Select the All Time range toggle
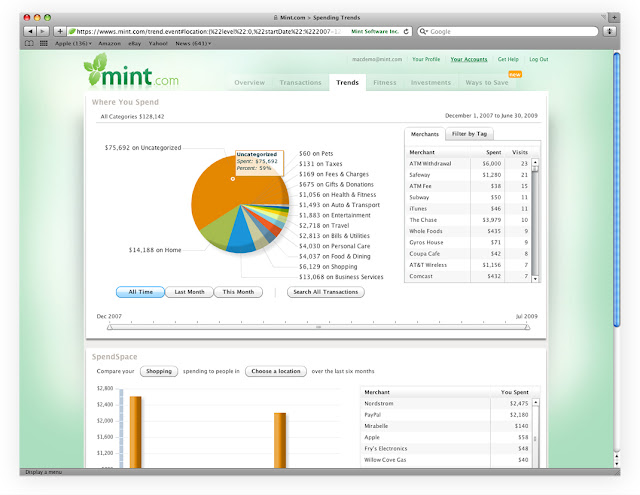This screenshot has height=495, width=640. [140, 292]
